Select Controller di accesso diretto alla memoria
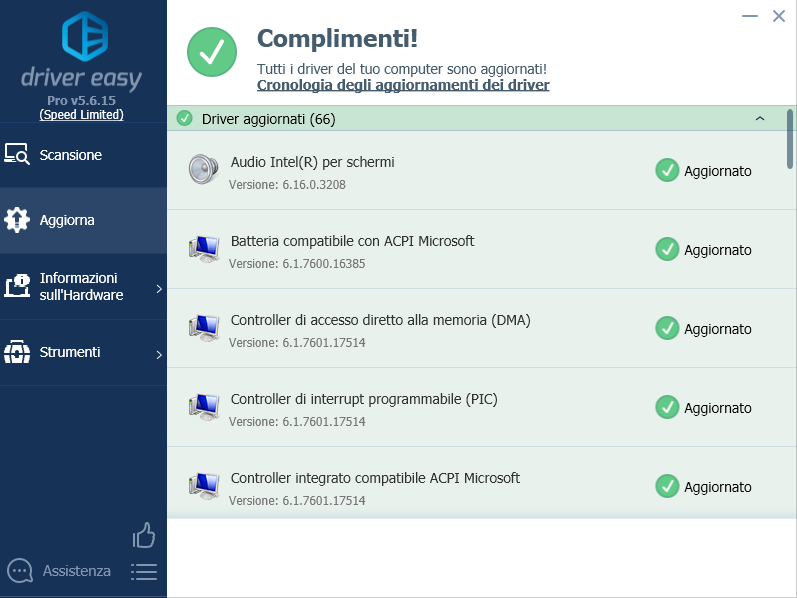This screenshot has width=797, height=598. pyautogui.click(x=381, y=320)
